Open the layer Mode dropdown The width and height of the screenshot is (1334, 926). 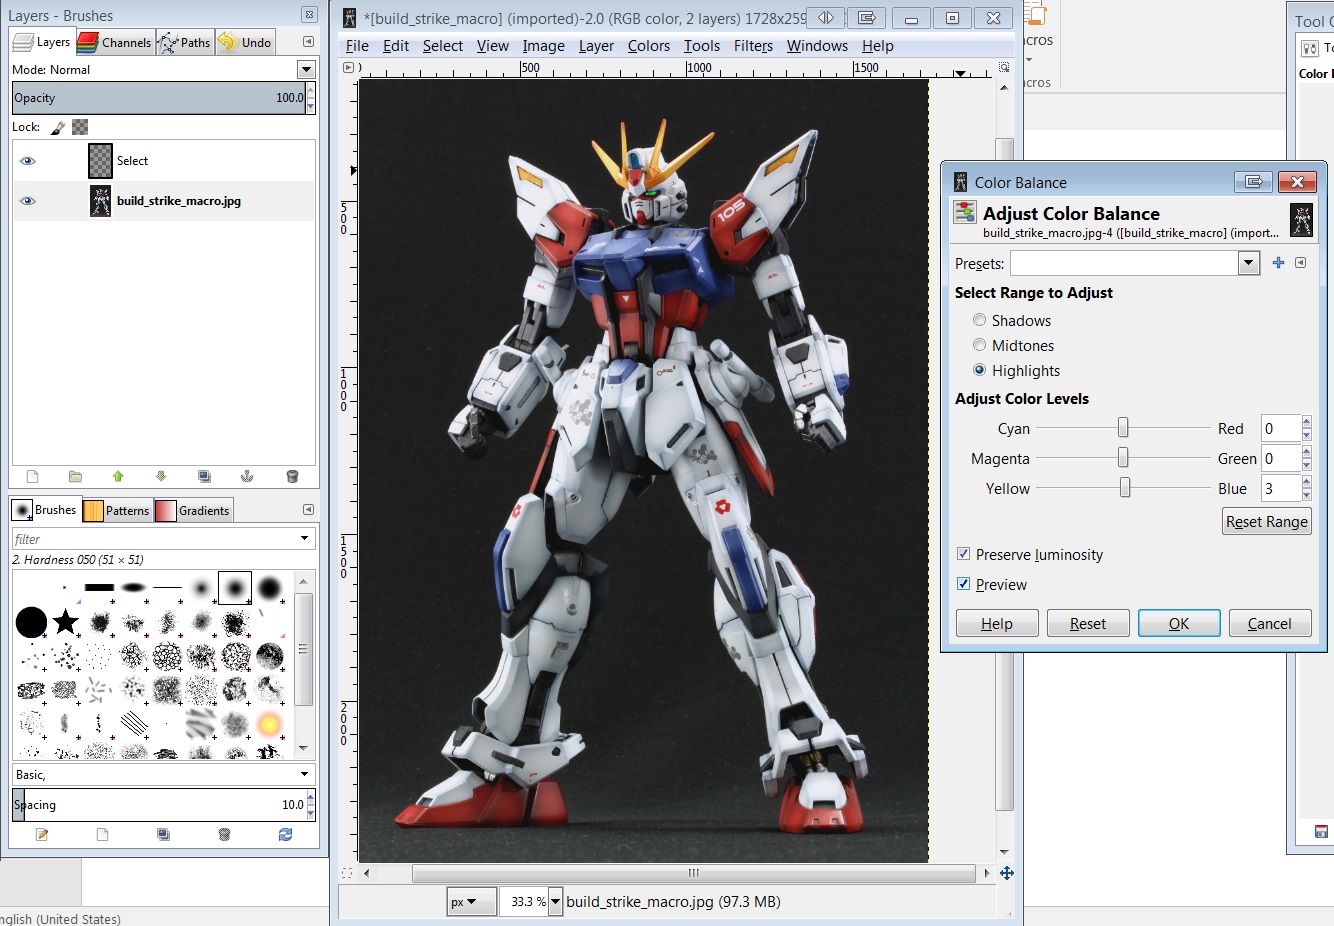point(307,69)
